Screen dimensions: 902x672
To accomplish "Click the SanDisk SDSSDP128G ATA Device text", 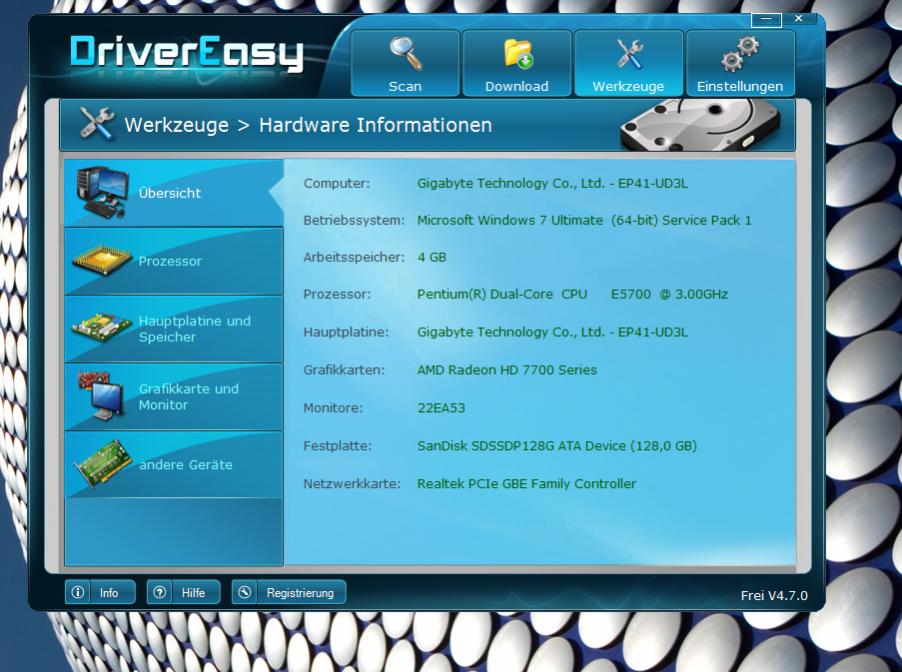I will pos(557,446).
